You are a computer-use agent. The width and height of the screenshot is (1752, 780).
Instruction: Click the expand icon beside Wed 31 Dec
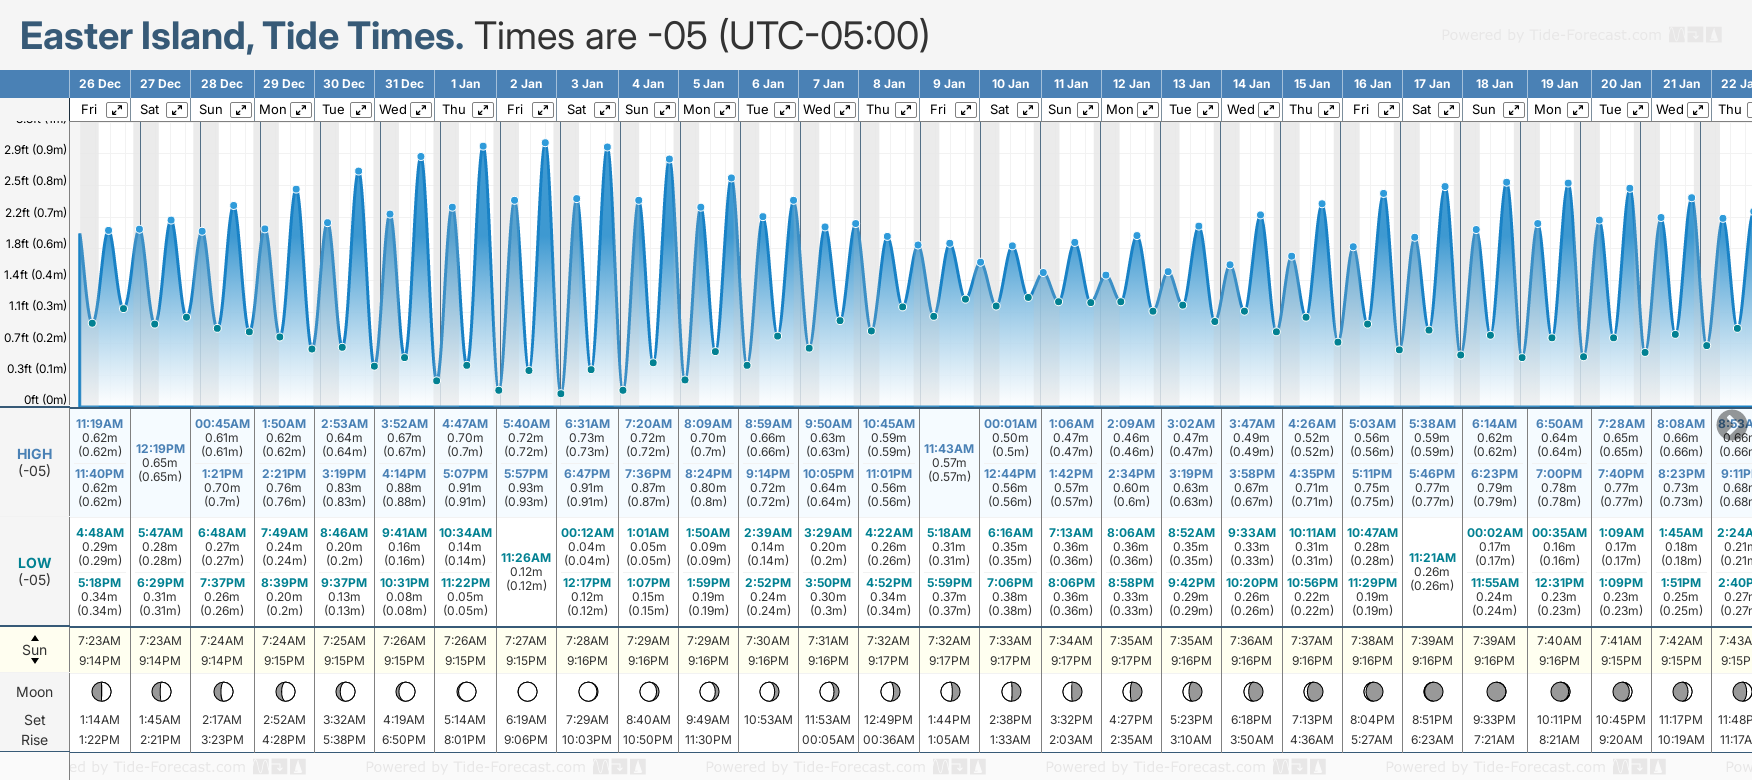(421, 110)
